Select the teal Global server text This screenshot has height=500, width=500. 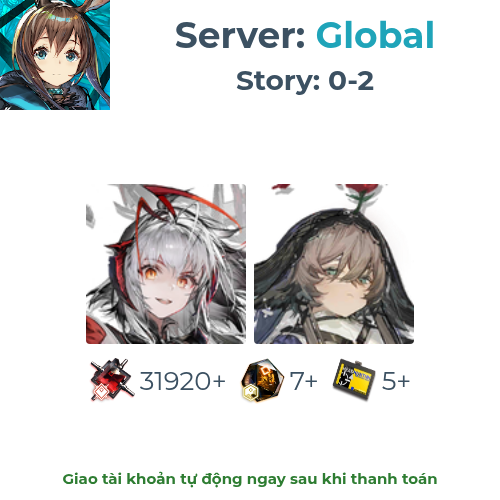[x=375, y=35]
